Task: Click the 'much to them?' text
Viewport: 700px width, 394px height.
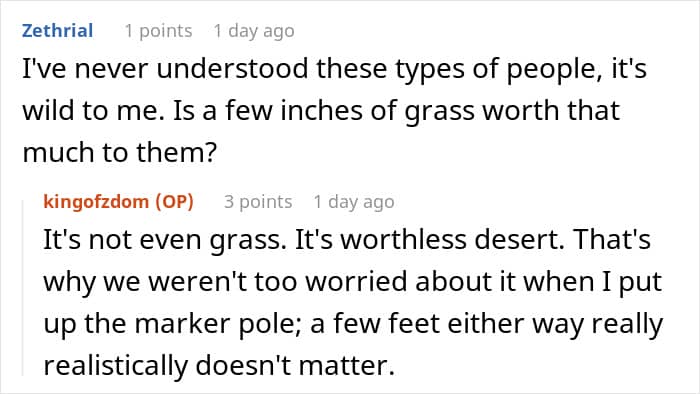Action: (x=120, y=153)
